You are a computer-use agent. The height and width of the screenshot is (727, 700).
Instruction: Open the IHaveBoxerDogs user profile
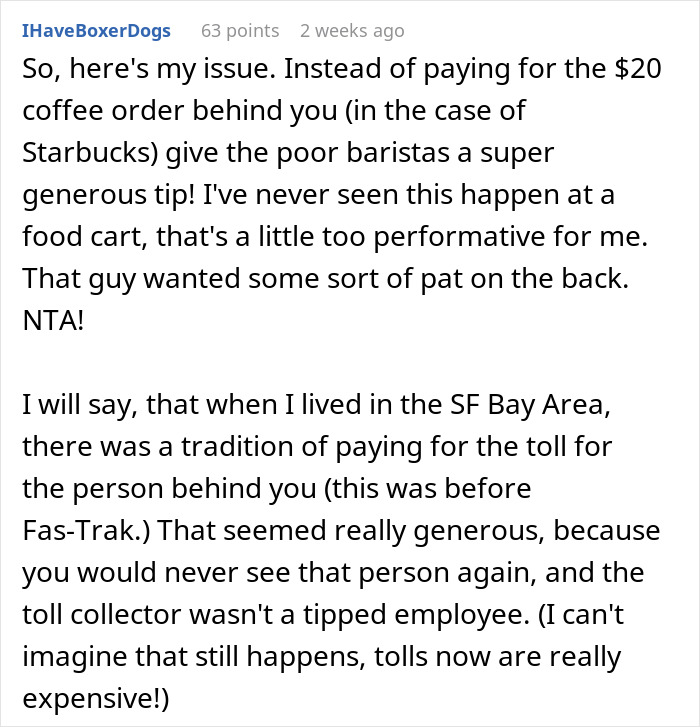pyautogui.click(x=96, y=31)
